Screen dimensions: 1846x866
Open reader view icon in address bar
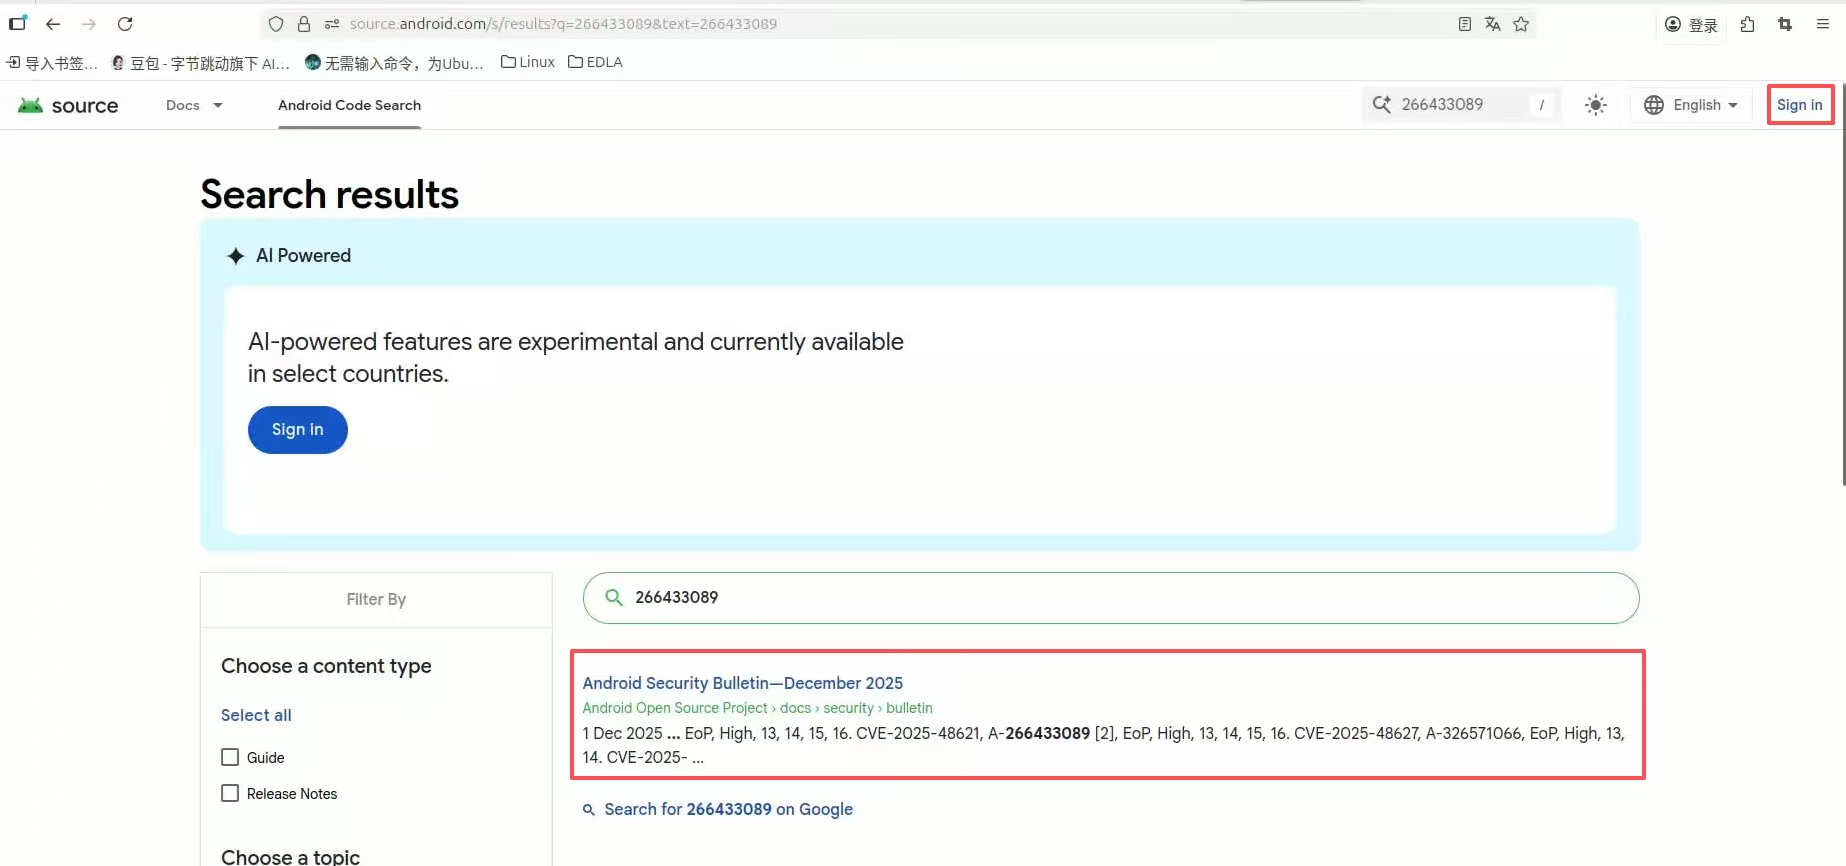click(x=1465, y=24)
